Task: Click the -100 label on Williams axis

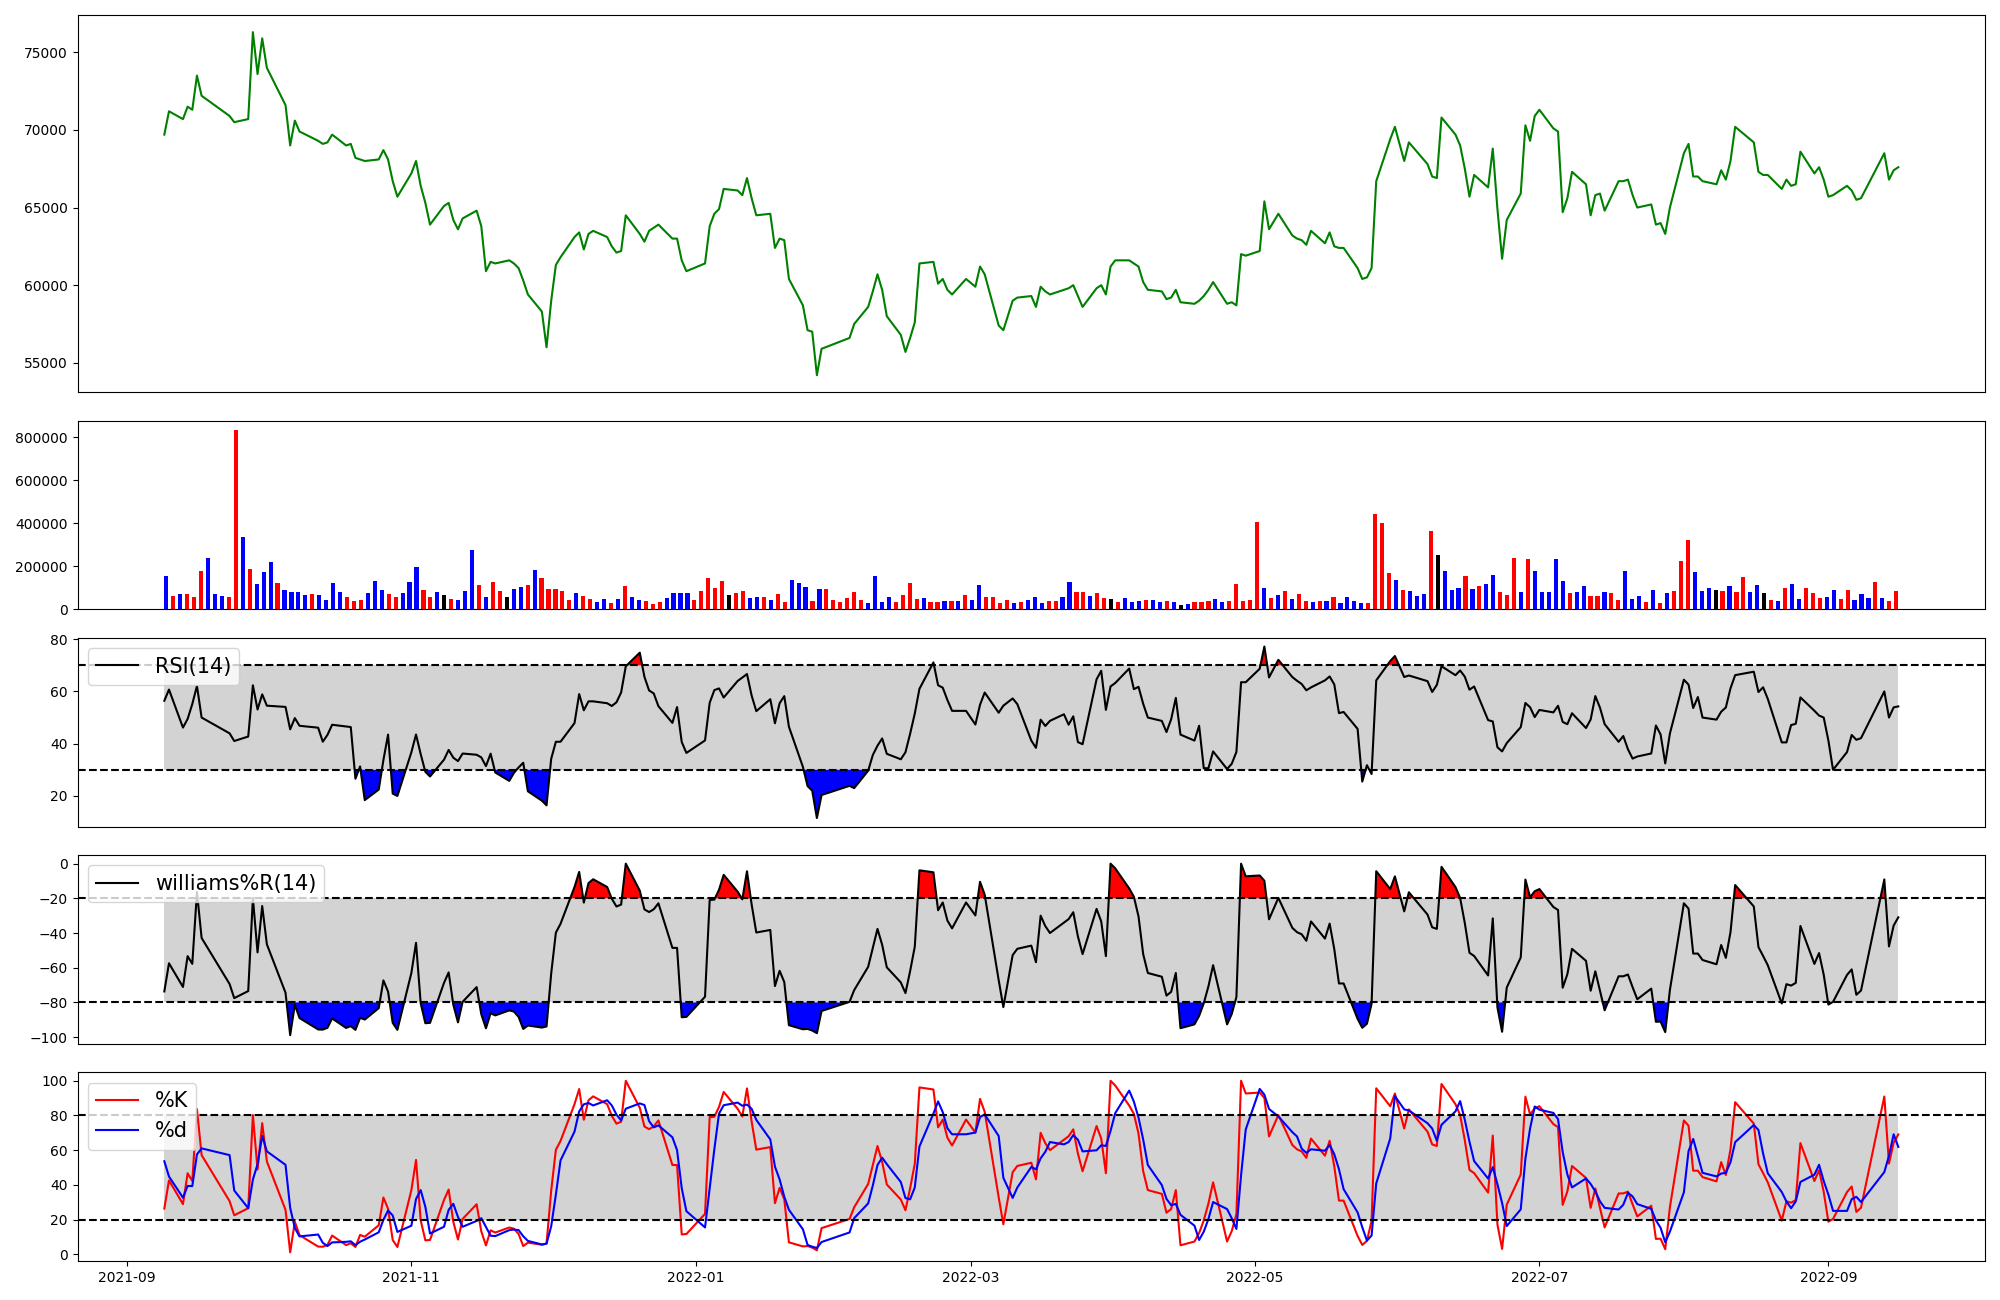Action: (x=49, y=1038)
